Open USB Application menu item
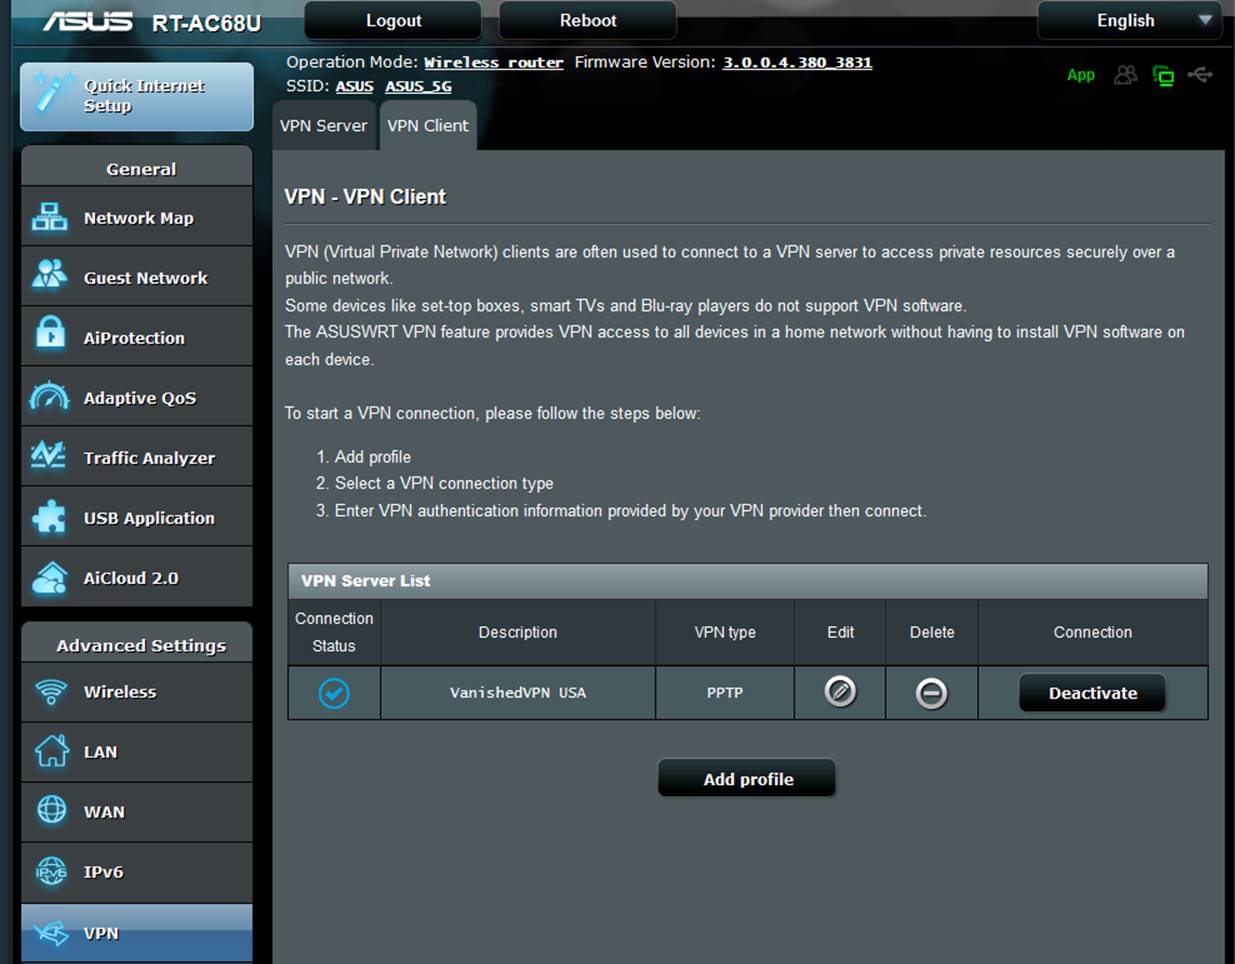The image size is (1235, 964). pos(137,517)
